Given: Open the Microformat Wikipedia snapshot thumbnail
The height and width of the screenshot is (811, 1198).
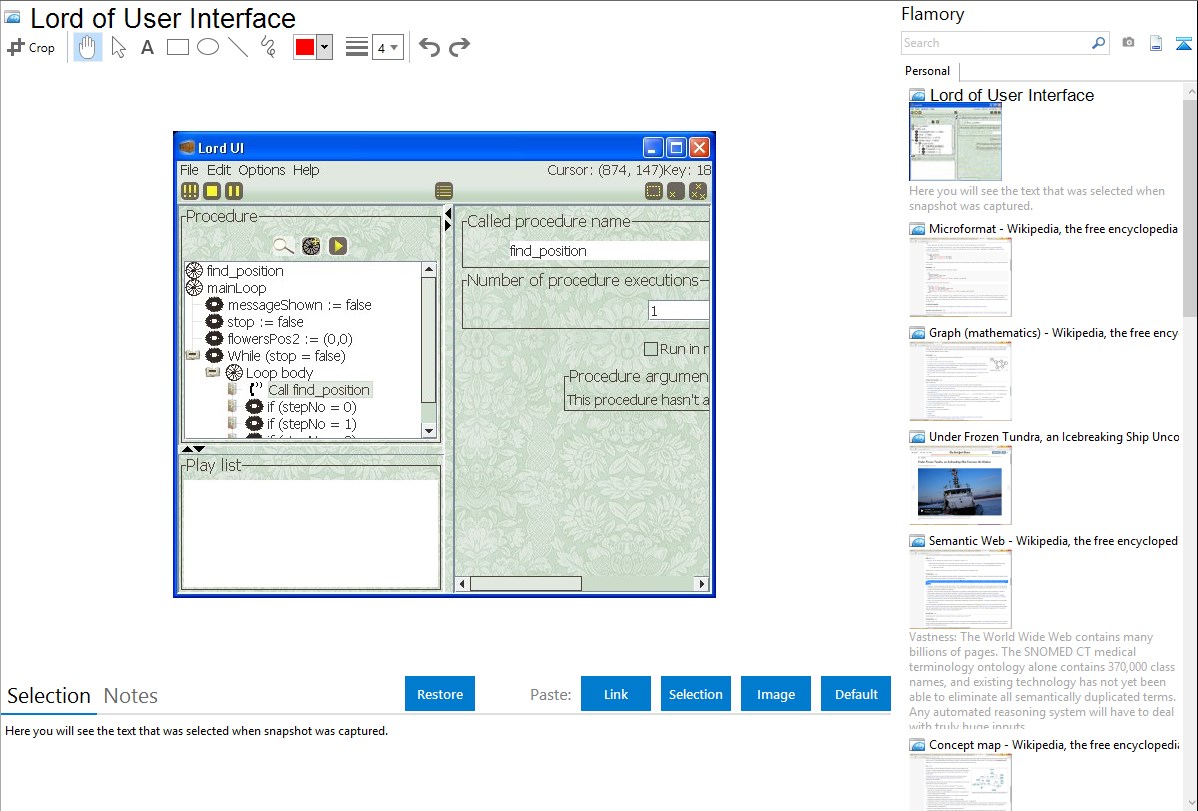Looking at the screenshot, I should pyautogui.click(x=960, y=277).
